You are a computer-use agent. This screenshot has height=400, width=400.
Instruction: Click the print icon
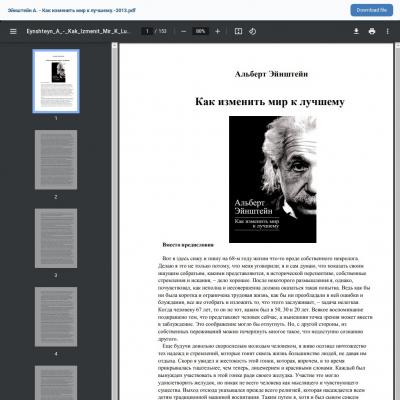(x=372, y=31)
